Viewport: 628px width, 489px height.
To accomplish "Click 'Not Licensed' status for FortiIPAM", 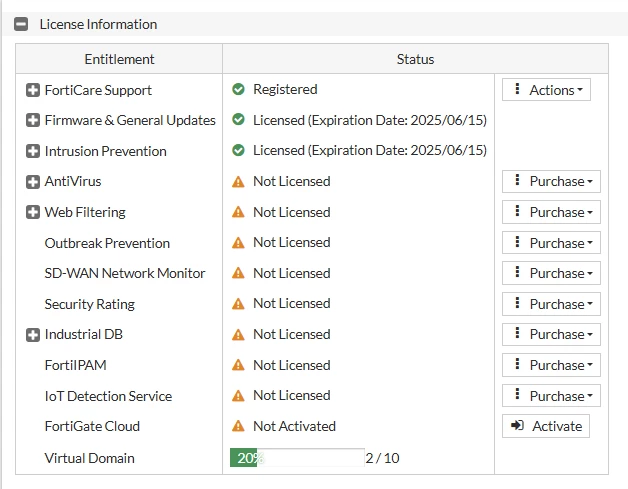I will (292, 365).
